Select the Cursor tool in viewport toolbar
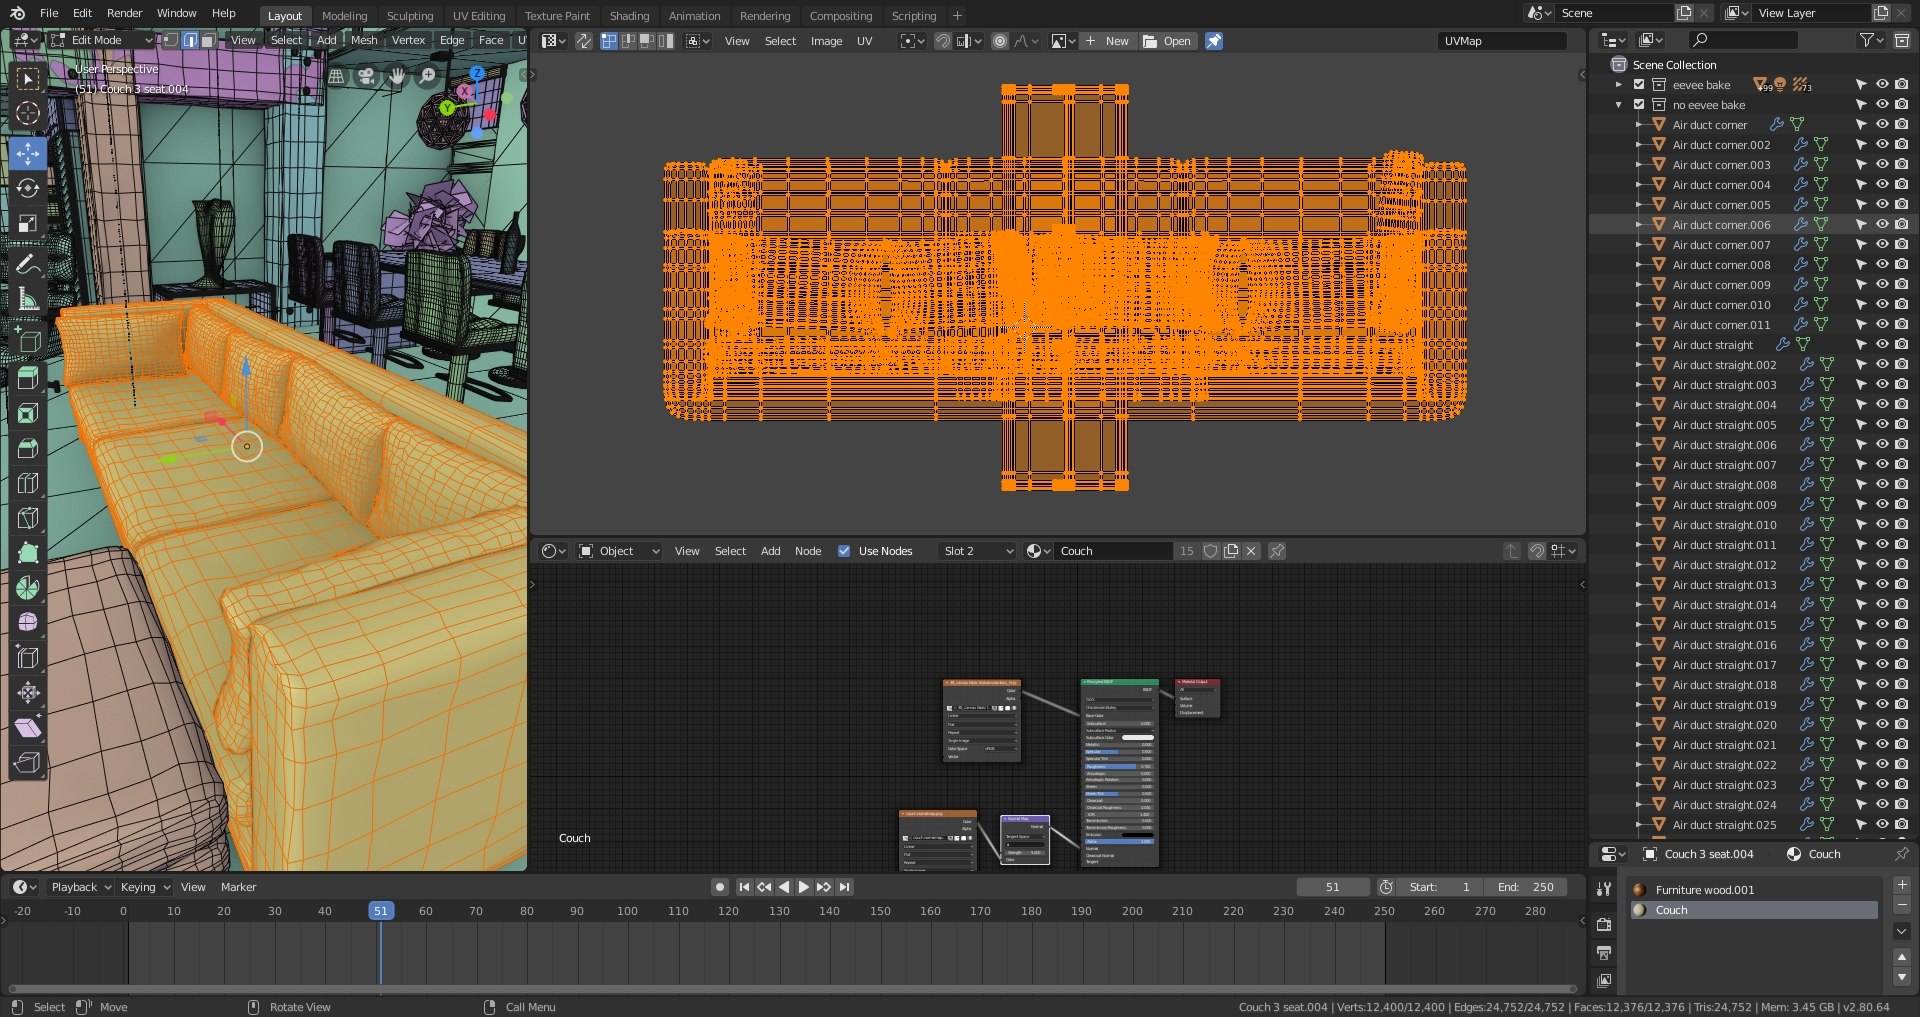This screenshot has height=1017, width=1920. point(28,113)
